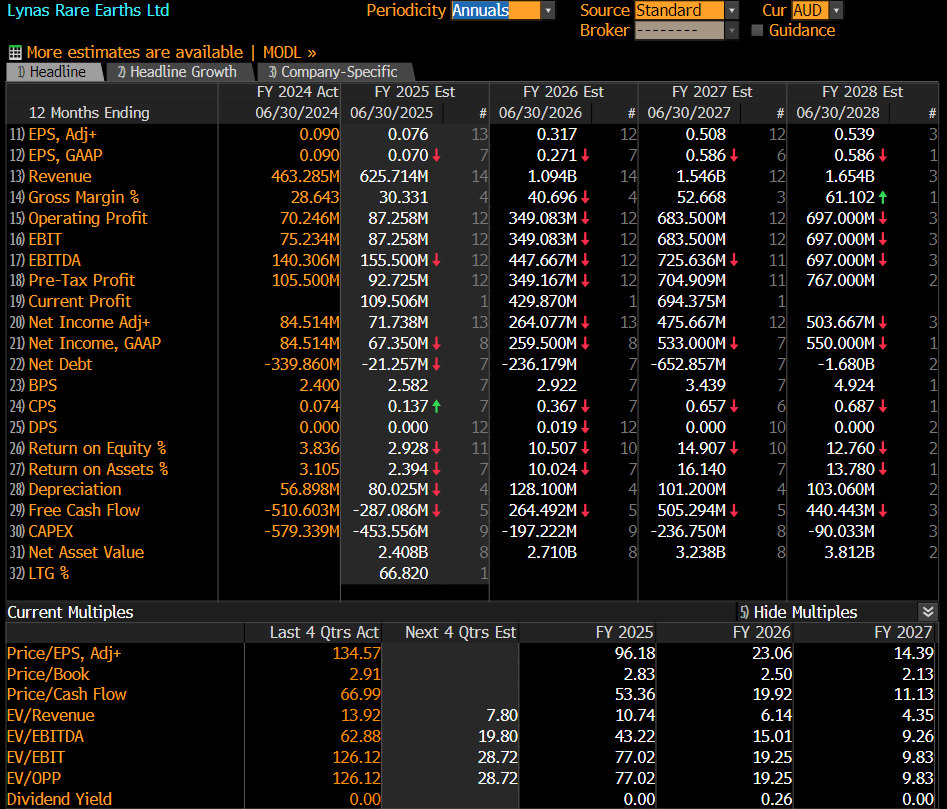Select the Gross Margin % row label
Image resolution: width=947 pixels, height=809 pixels.
tap(83, 197)
